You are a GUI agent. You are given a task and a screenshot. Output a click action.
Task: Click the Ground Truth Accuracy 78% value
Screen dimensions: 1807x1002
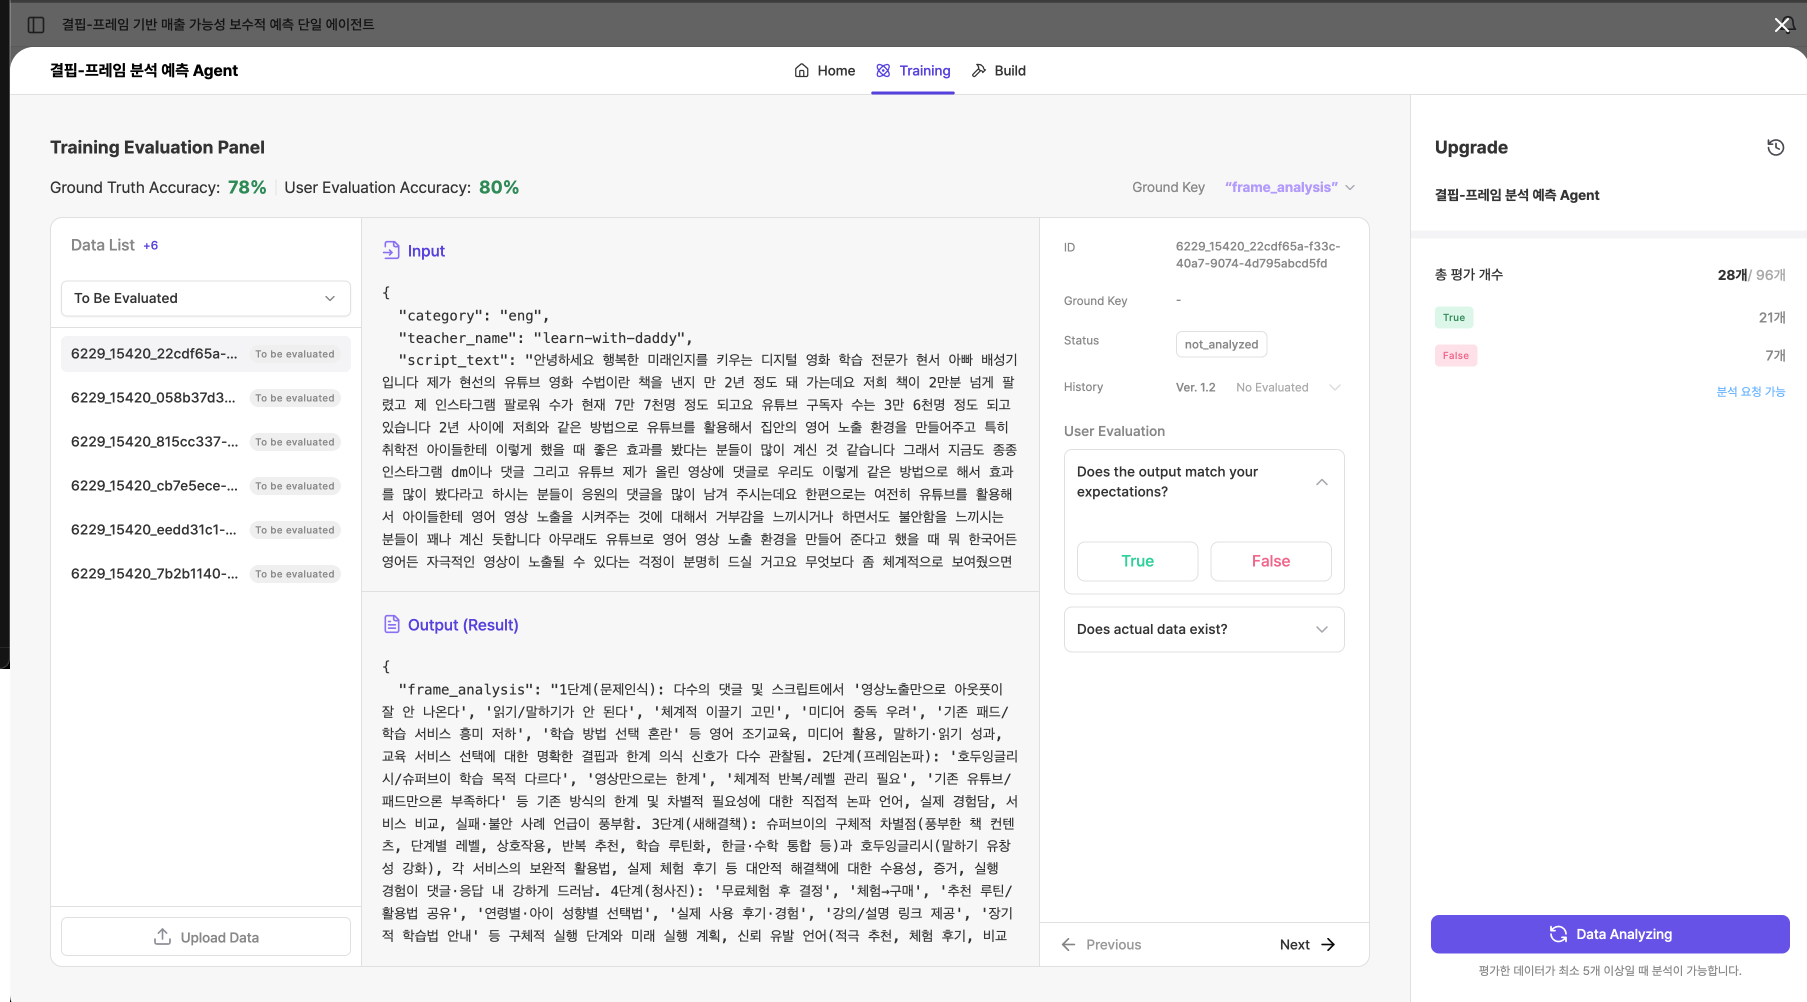(x=247, y=187)
